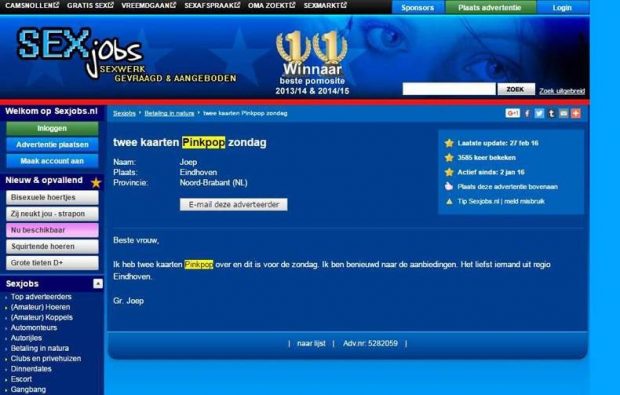Click the naar lijst link

click(311, 343)
